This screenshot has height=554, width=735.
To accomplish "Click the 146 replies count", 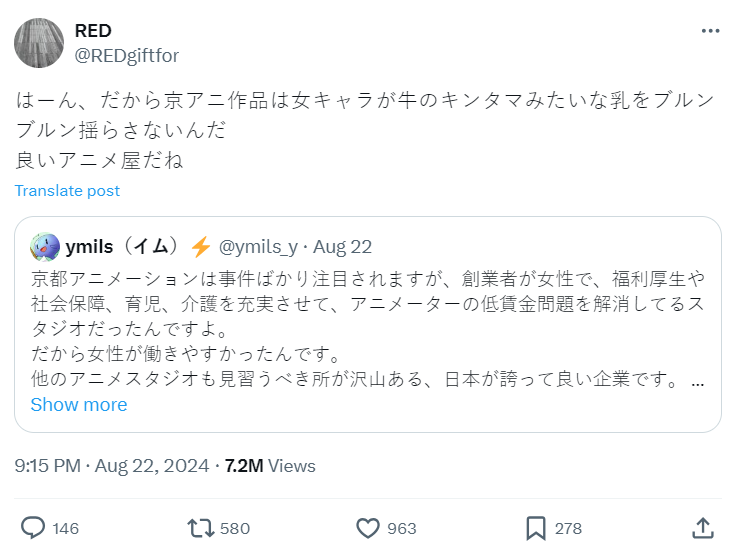I will 65,528.
